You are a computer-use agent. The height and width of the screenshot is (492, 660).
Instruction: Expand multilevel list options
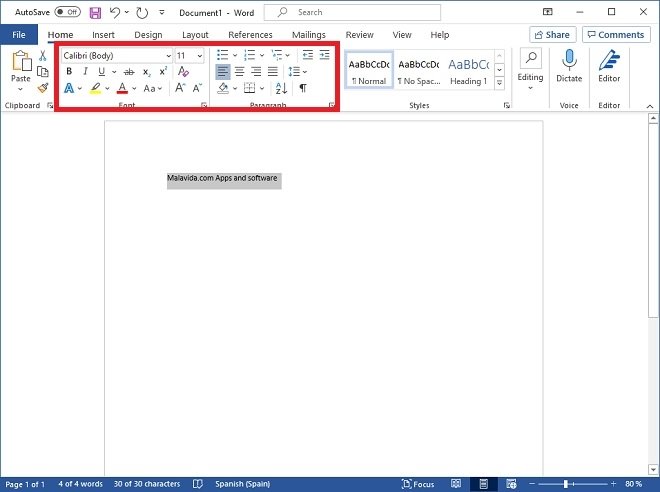point(287,55)
